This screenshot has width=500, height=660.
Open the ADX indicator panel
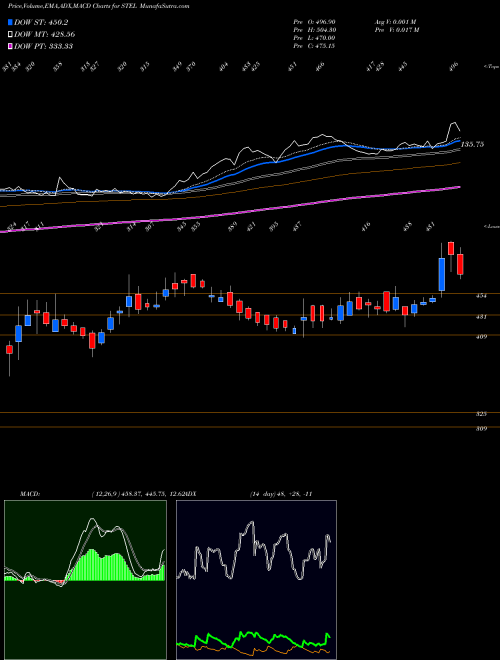(256, 580)
